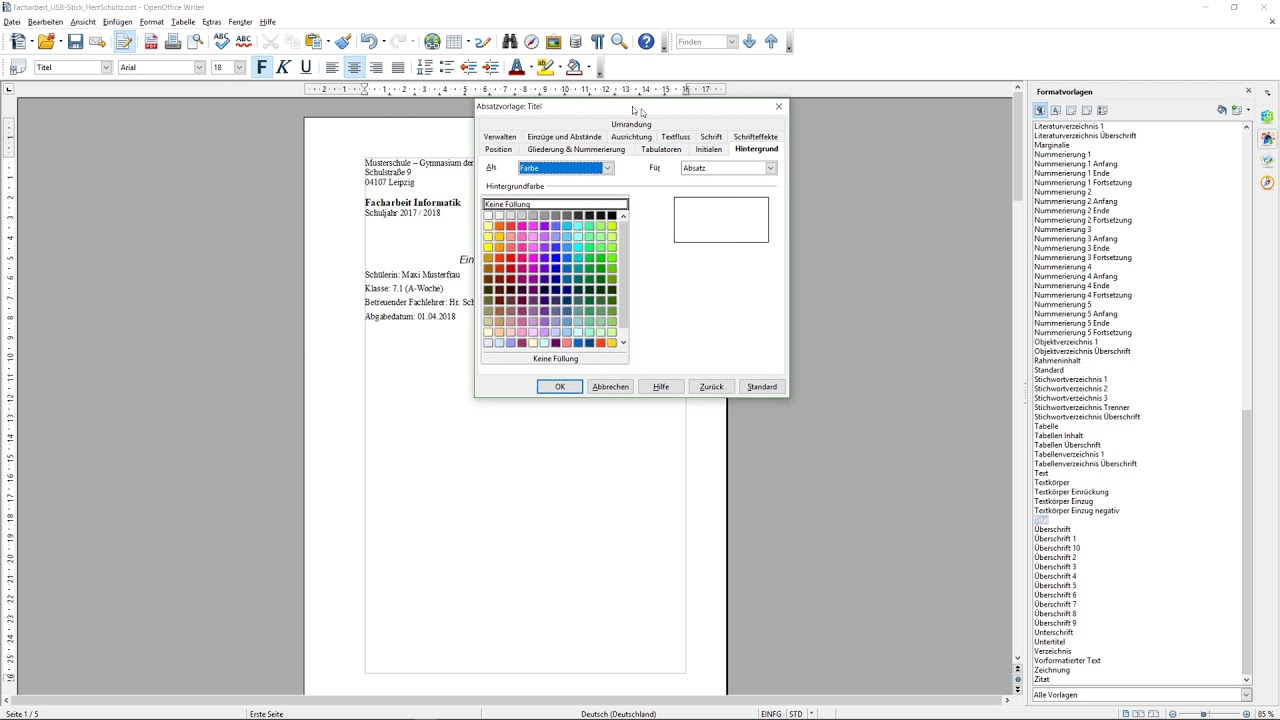Open the Navigator compass toolbar icon

coord(532,42)
